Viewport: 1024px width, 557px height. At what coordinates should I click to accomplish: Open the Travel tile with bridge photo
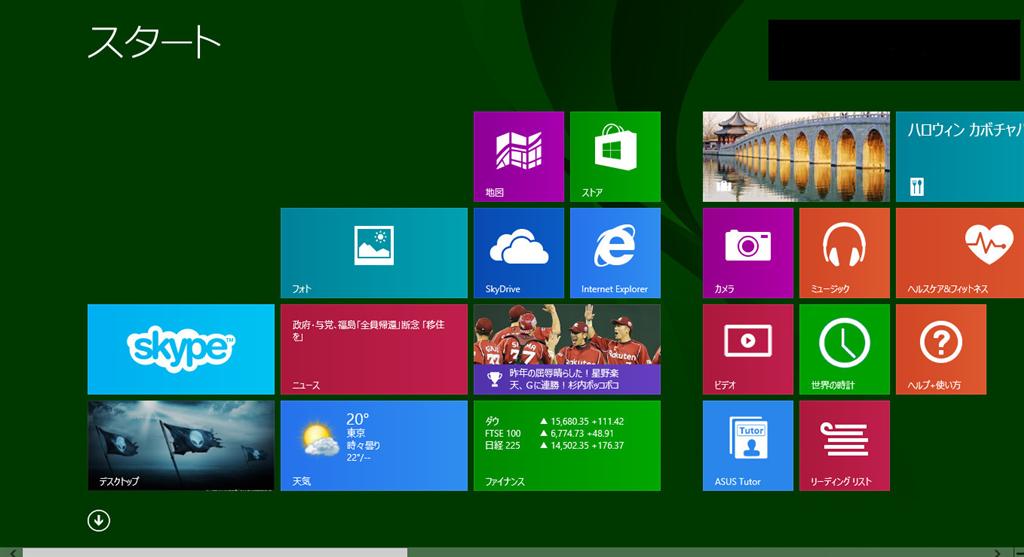tap(796, 157)
